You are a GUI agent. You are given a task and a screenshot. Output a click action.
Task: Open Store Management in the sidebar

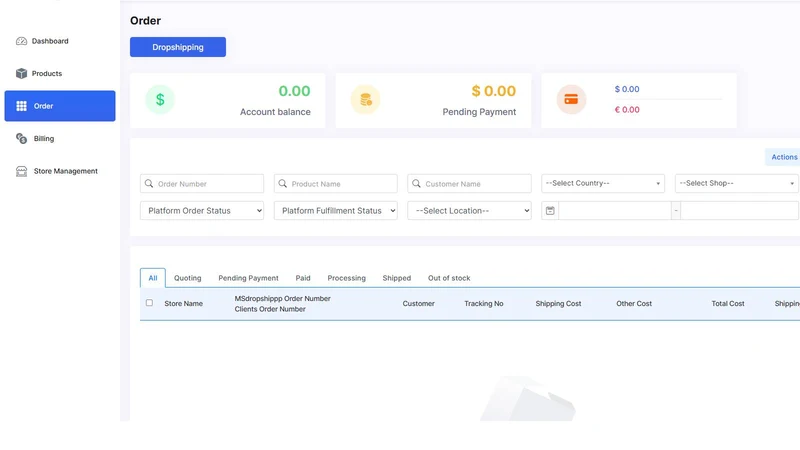point(66,171)
